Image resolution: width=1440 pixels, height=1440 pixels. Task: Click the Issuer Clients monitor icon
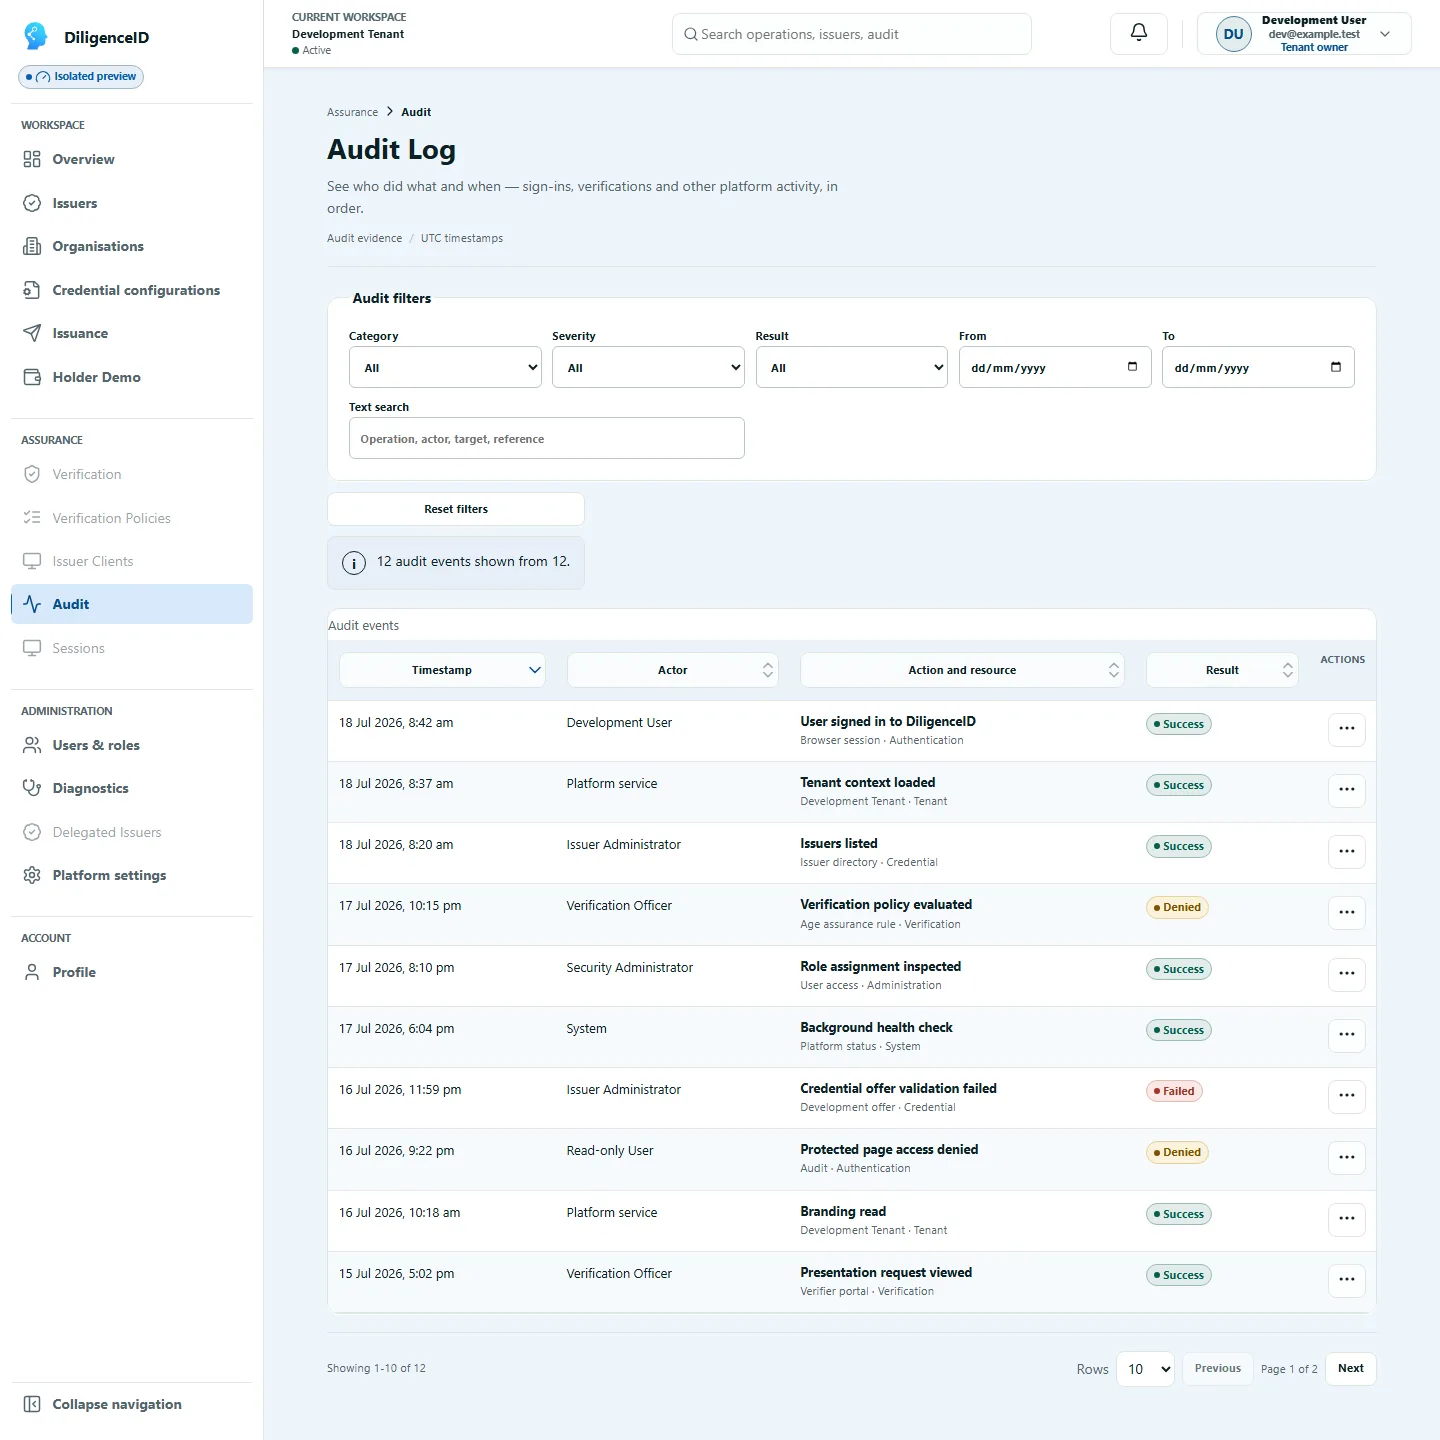coord(32,561)
